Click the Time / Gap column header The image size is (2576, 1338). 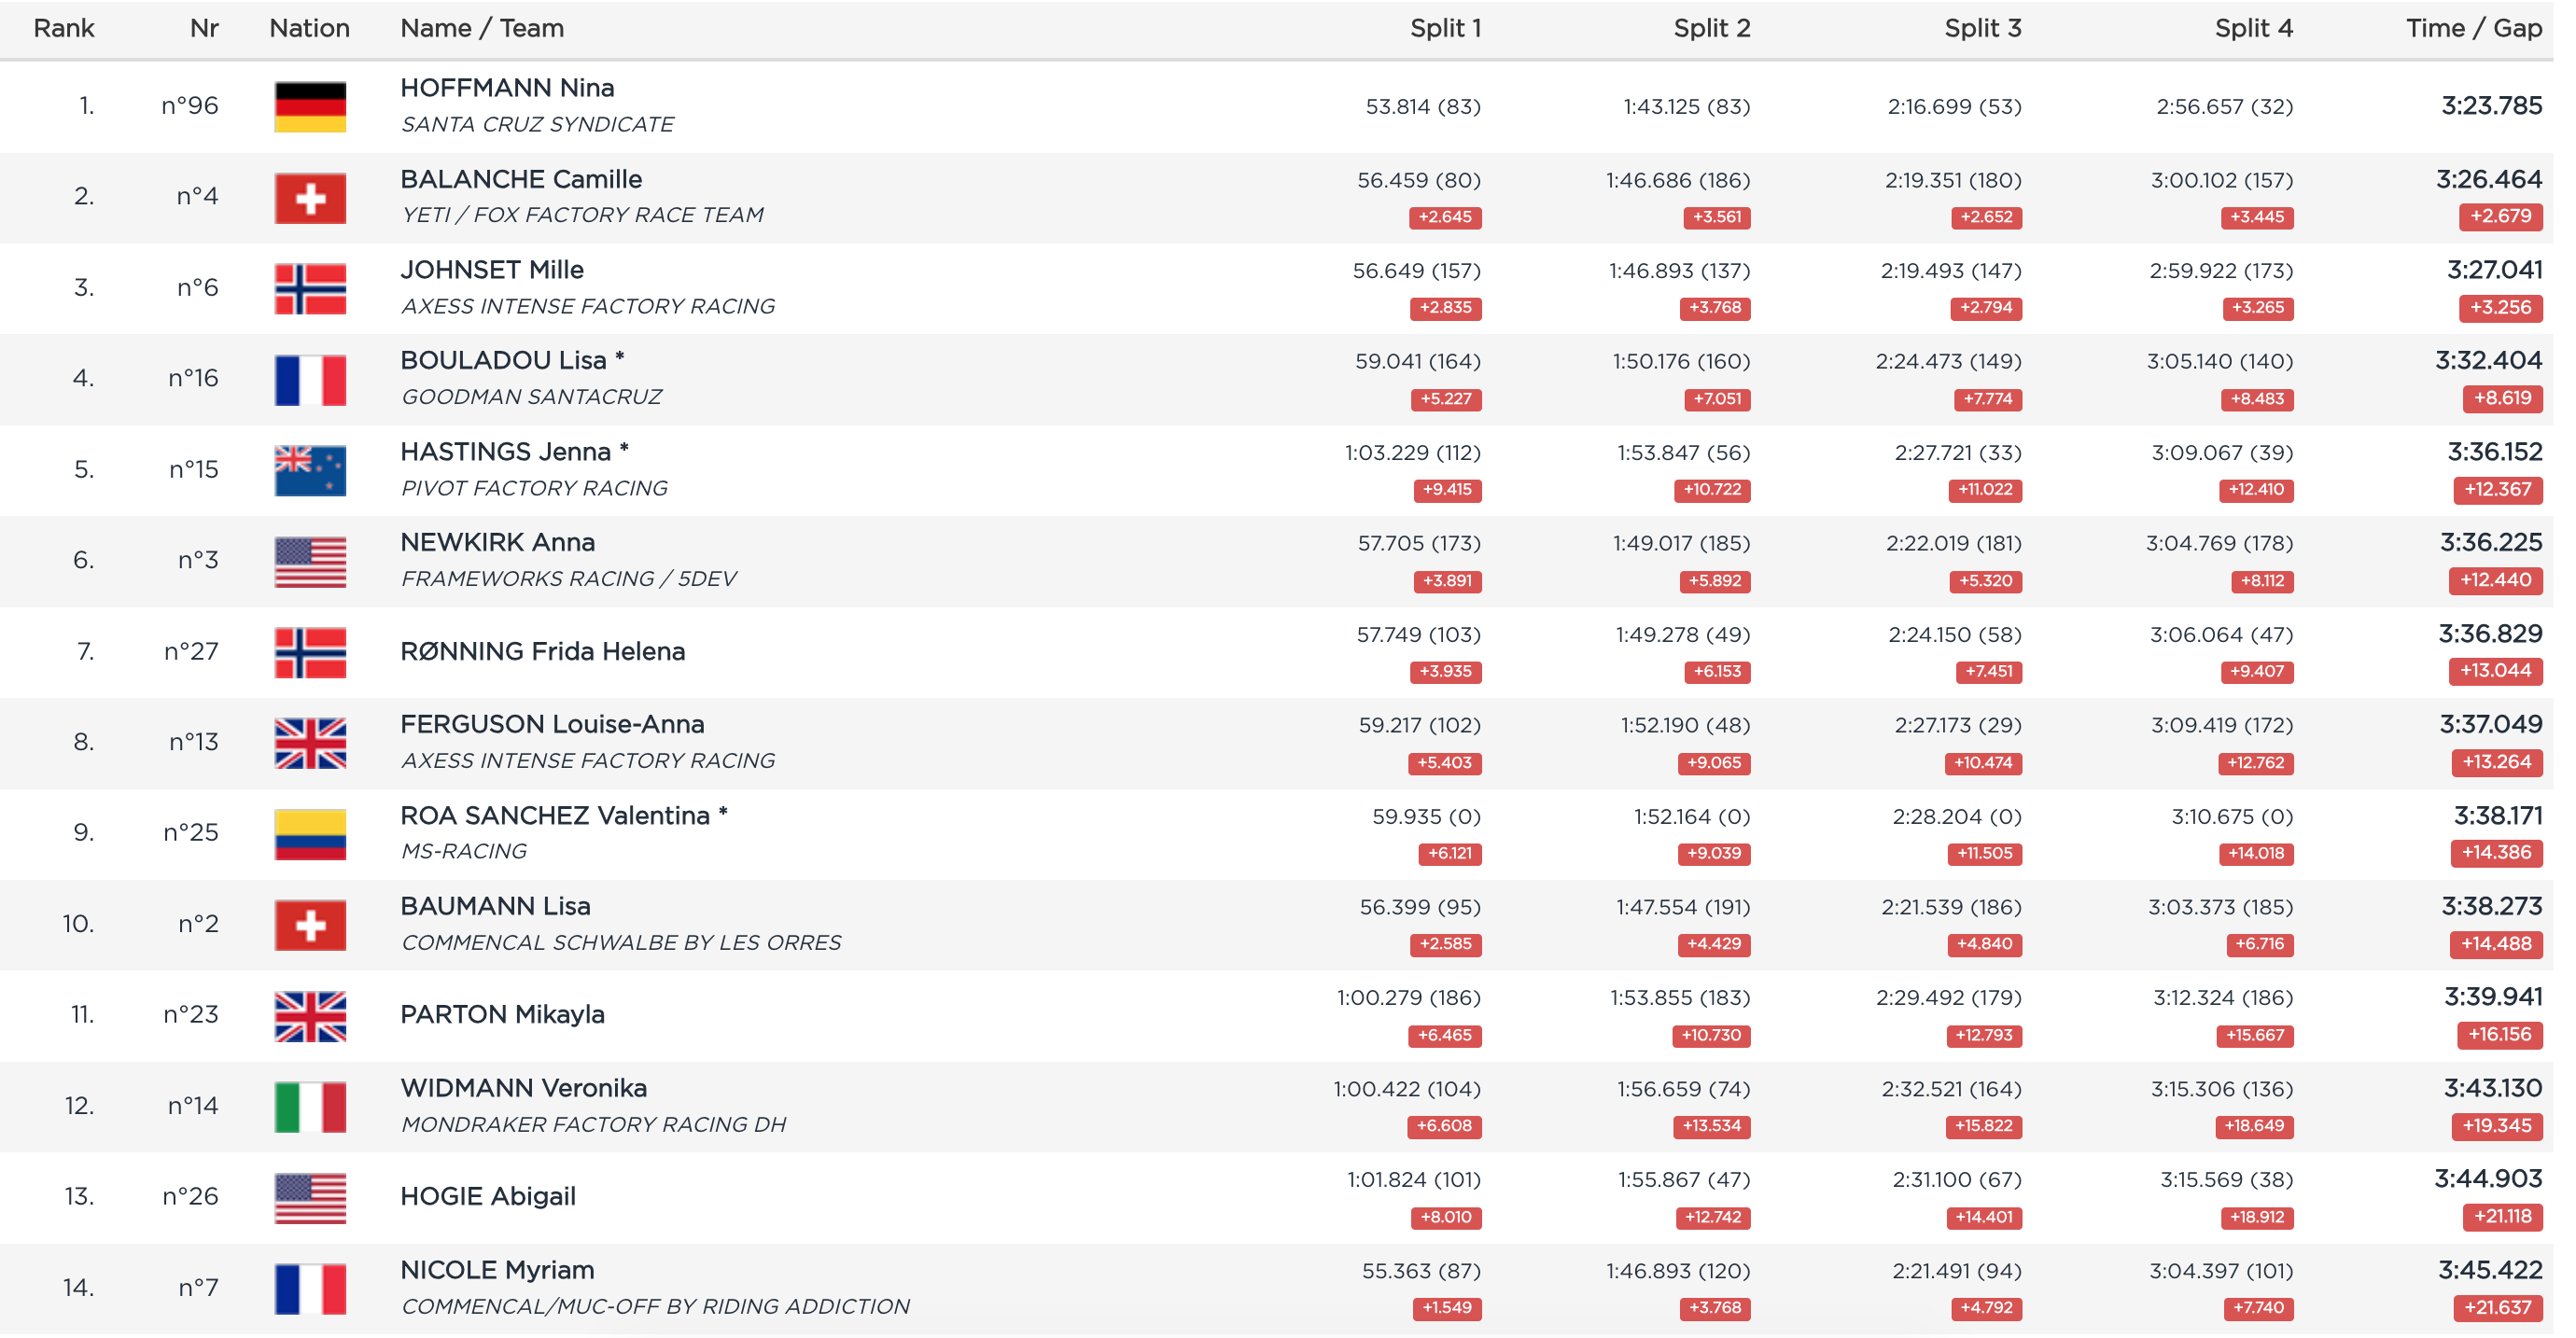click(x=2473, y=28)
